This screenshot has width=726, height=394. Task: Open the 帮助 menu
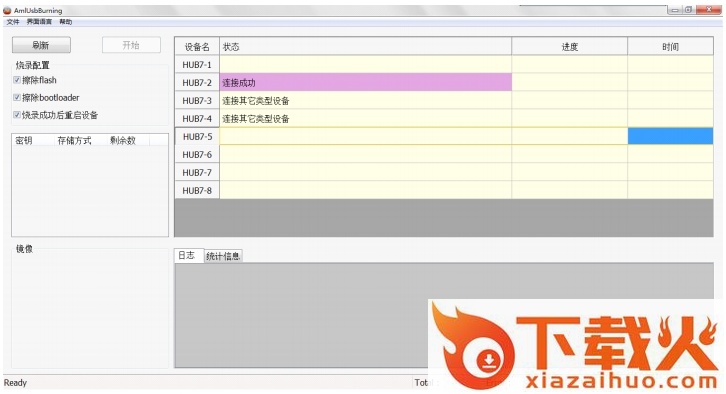pyautogui.click(x=66, y=22)
